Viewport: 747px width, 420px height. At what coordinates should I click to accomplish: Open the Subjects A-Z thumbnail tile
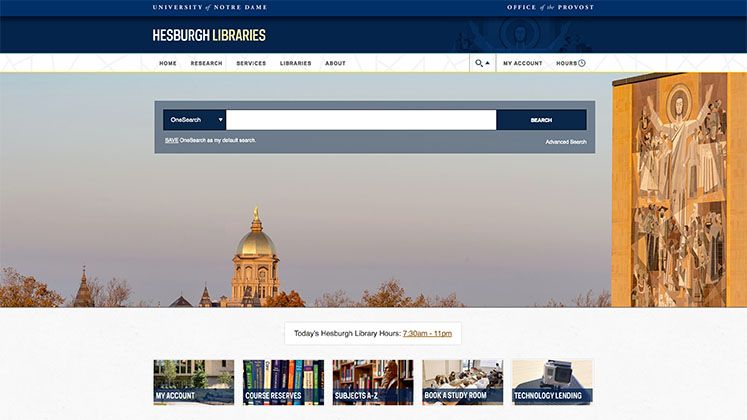pos(373,382)
